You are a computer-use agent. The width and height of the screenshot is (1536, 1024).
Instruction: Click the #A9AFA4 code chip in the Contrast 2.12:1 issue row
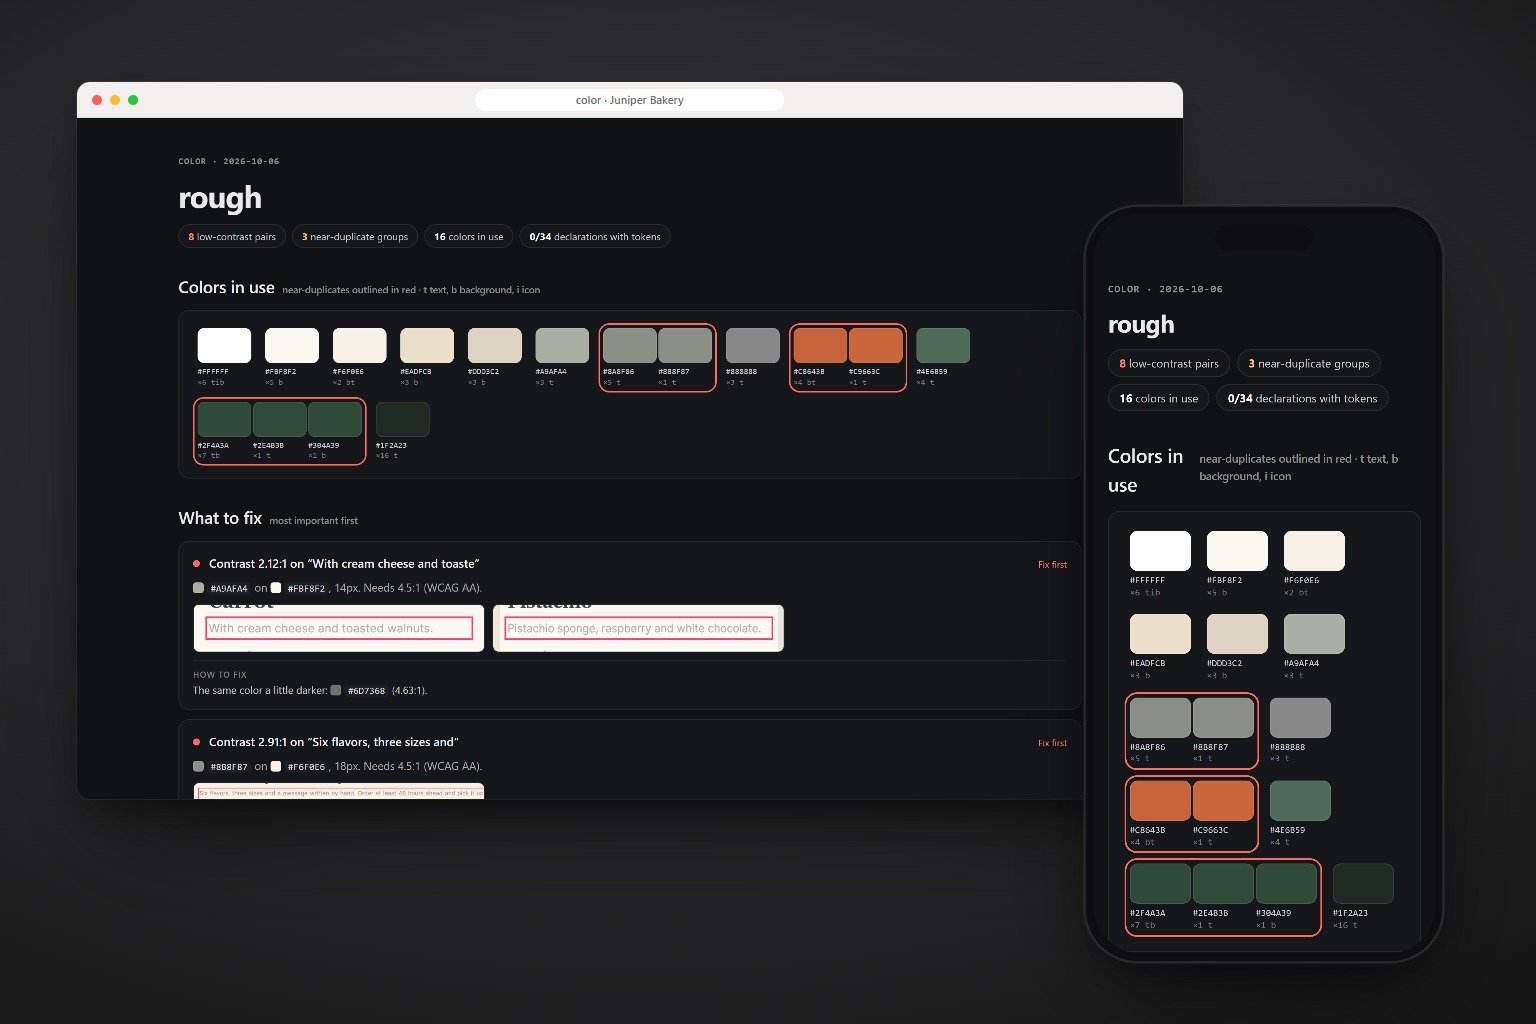pyautogui.click(x=229, y=589)
